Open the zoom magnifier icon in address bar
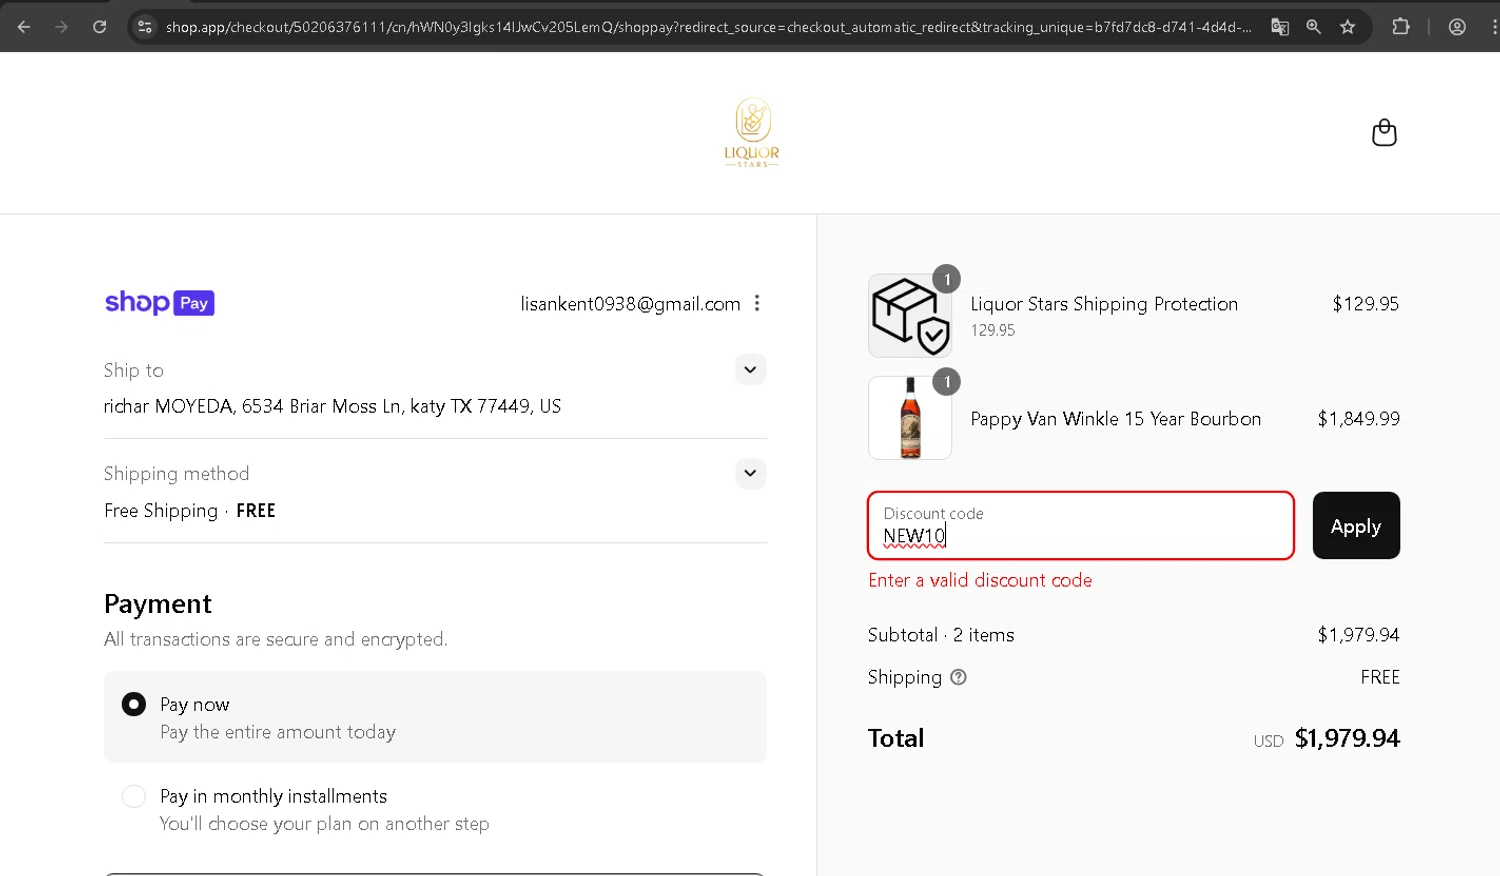 coord(1313,27)
